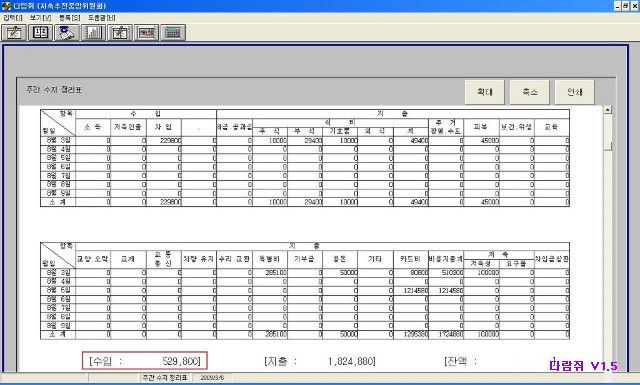Click the 소 계 label in the upper table
The image size is (640, 385).
pyautogui.click(x=58, y=202)
